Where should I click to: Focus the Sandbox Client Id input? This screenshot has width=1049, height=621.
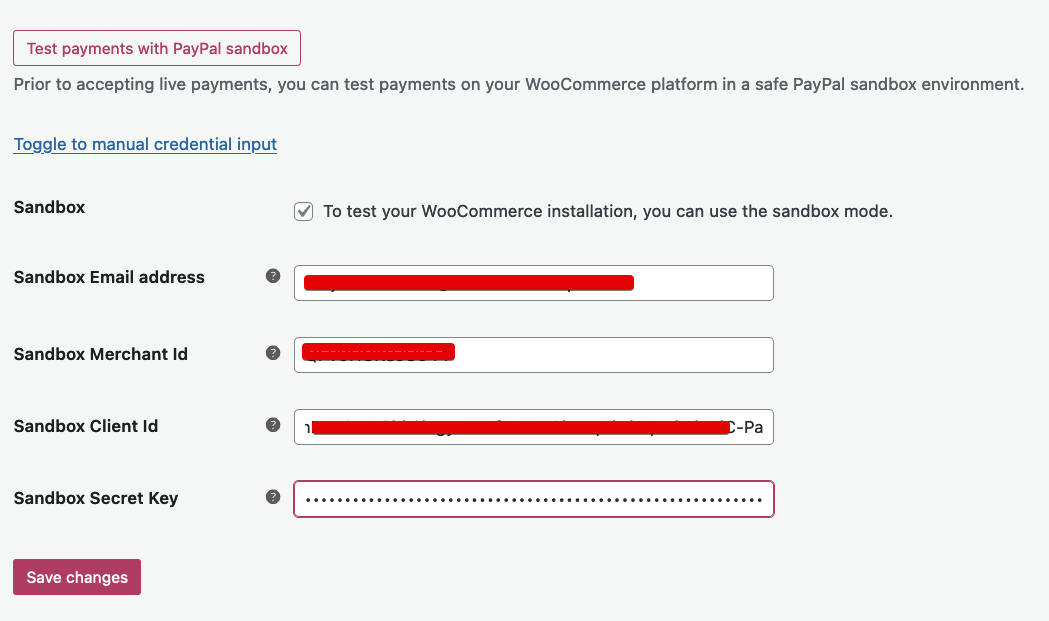[533, 427]
